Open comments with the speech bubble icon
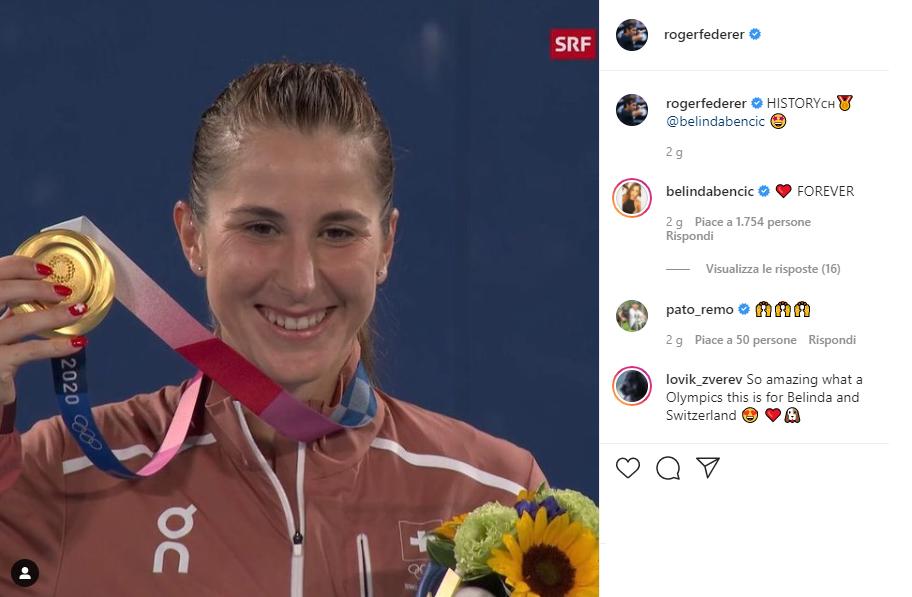912x597 pixels. pyautogui.click(x=668, y=468)
